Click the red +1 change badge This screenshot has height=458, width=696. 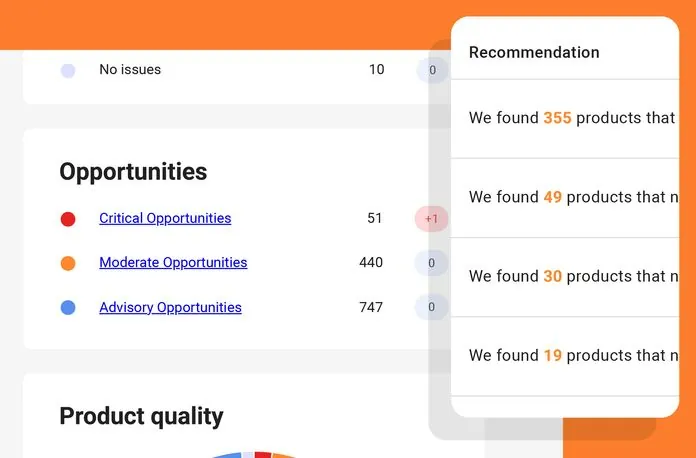(x=431, y=219)
